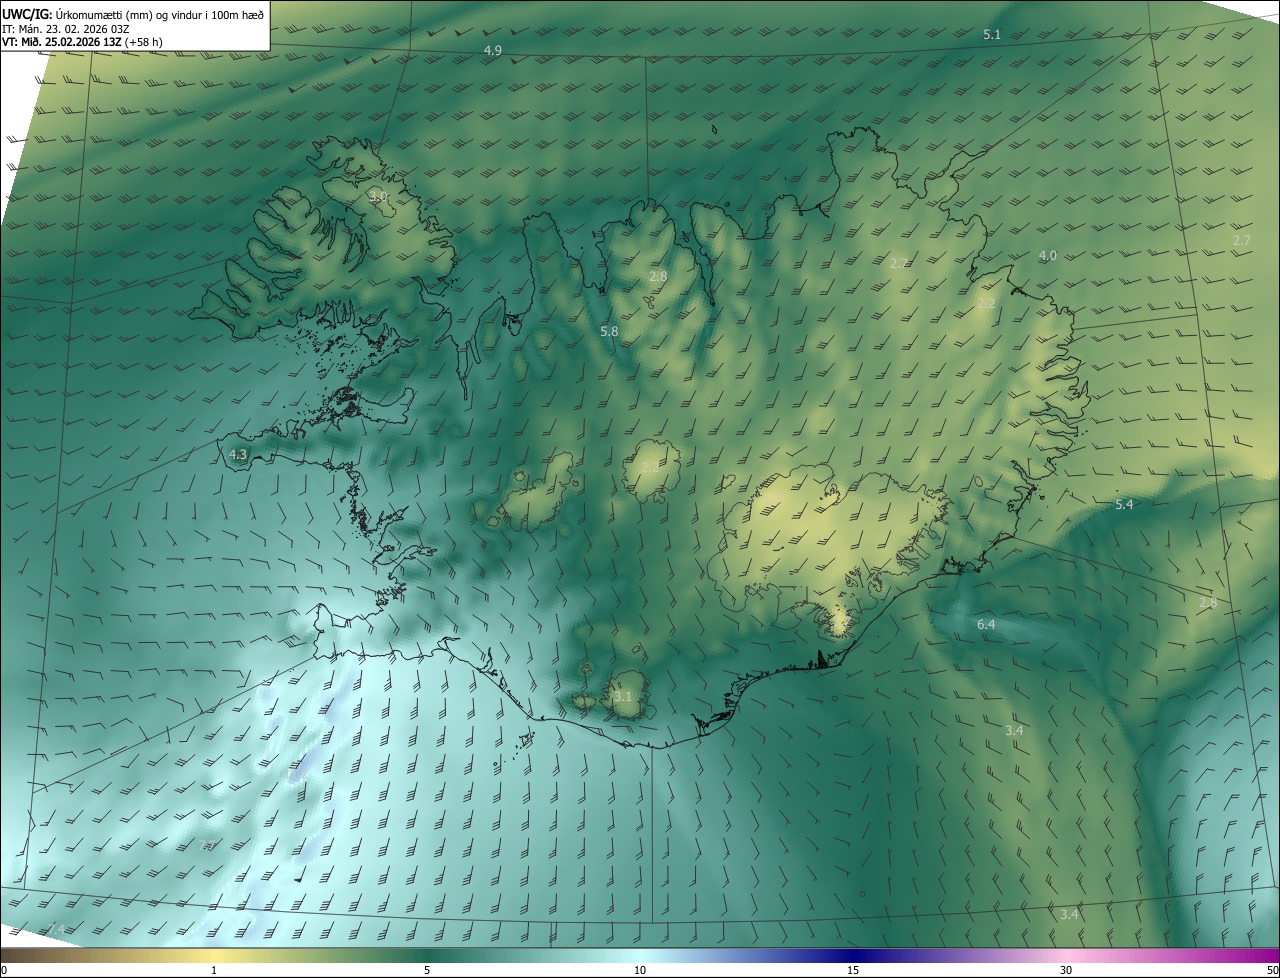
Task: Click the 4.0 precipitation value label
Action: [x=1048, y=256]
